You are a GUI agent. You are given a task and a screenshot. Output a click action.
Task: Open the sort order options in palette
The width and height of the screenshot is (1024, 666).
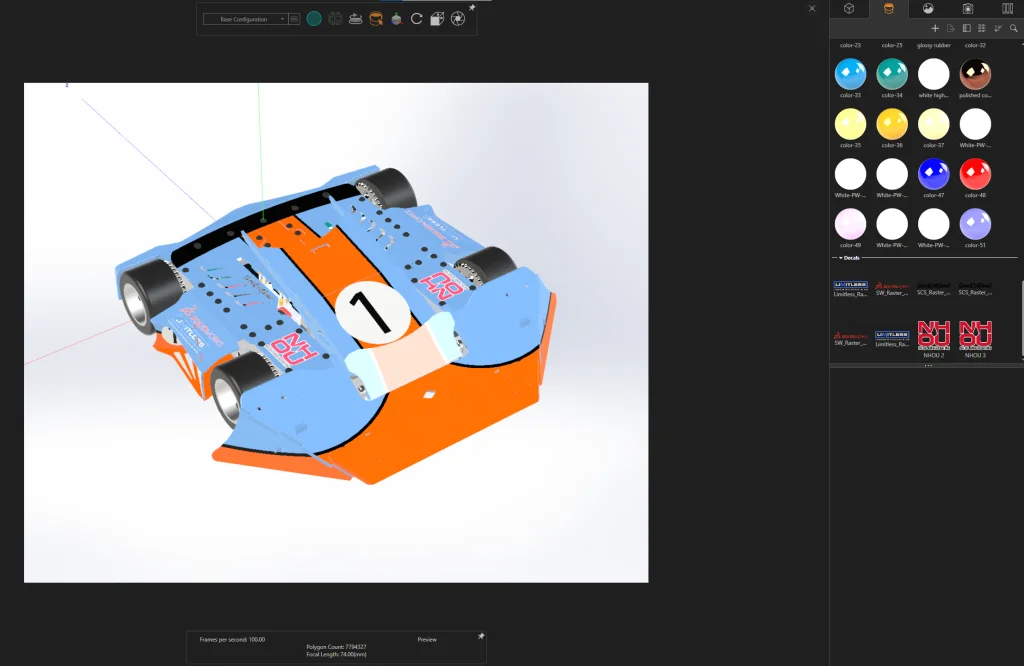coord(998,28)
